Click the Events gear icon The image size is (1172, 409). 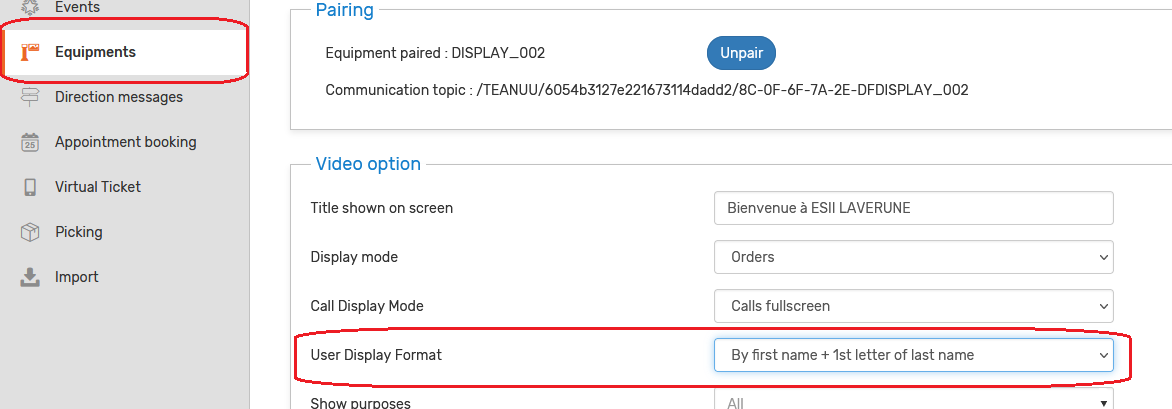(x=30, y=7)
